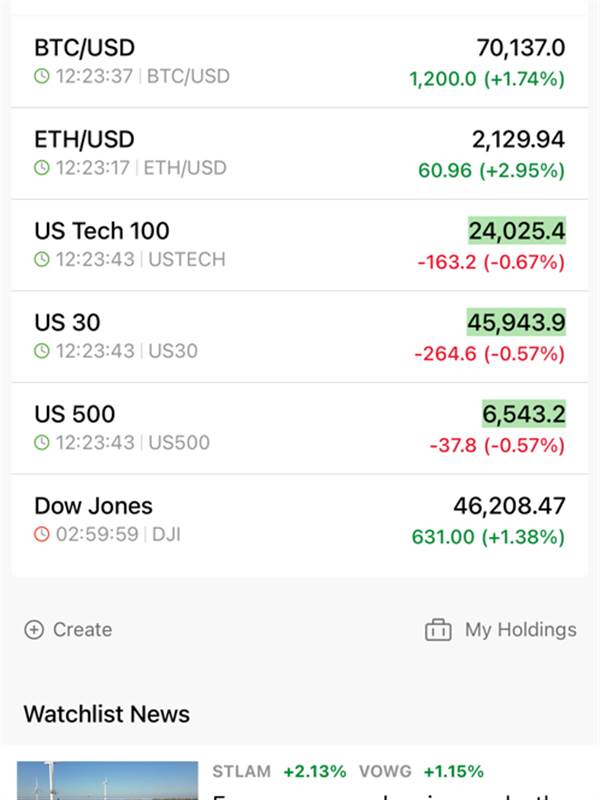Tap the green clock icon beside BTC/USD
600x800 pixels.
[x=41, y=76]
